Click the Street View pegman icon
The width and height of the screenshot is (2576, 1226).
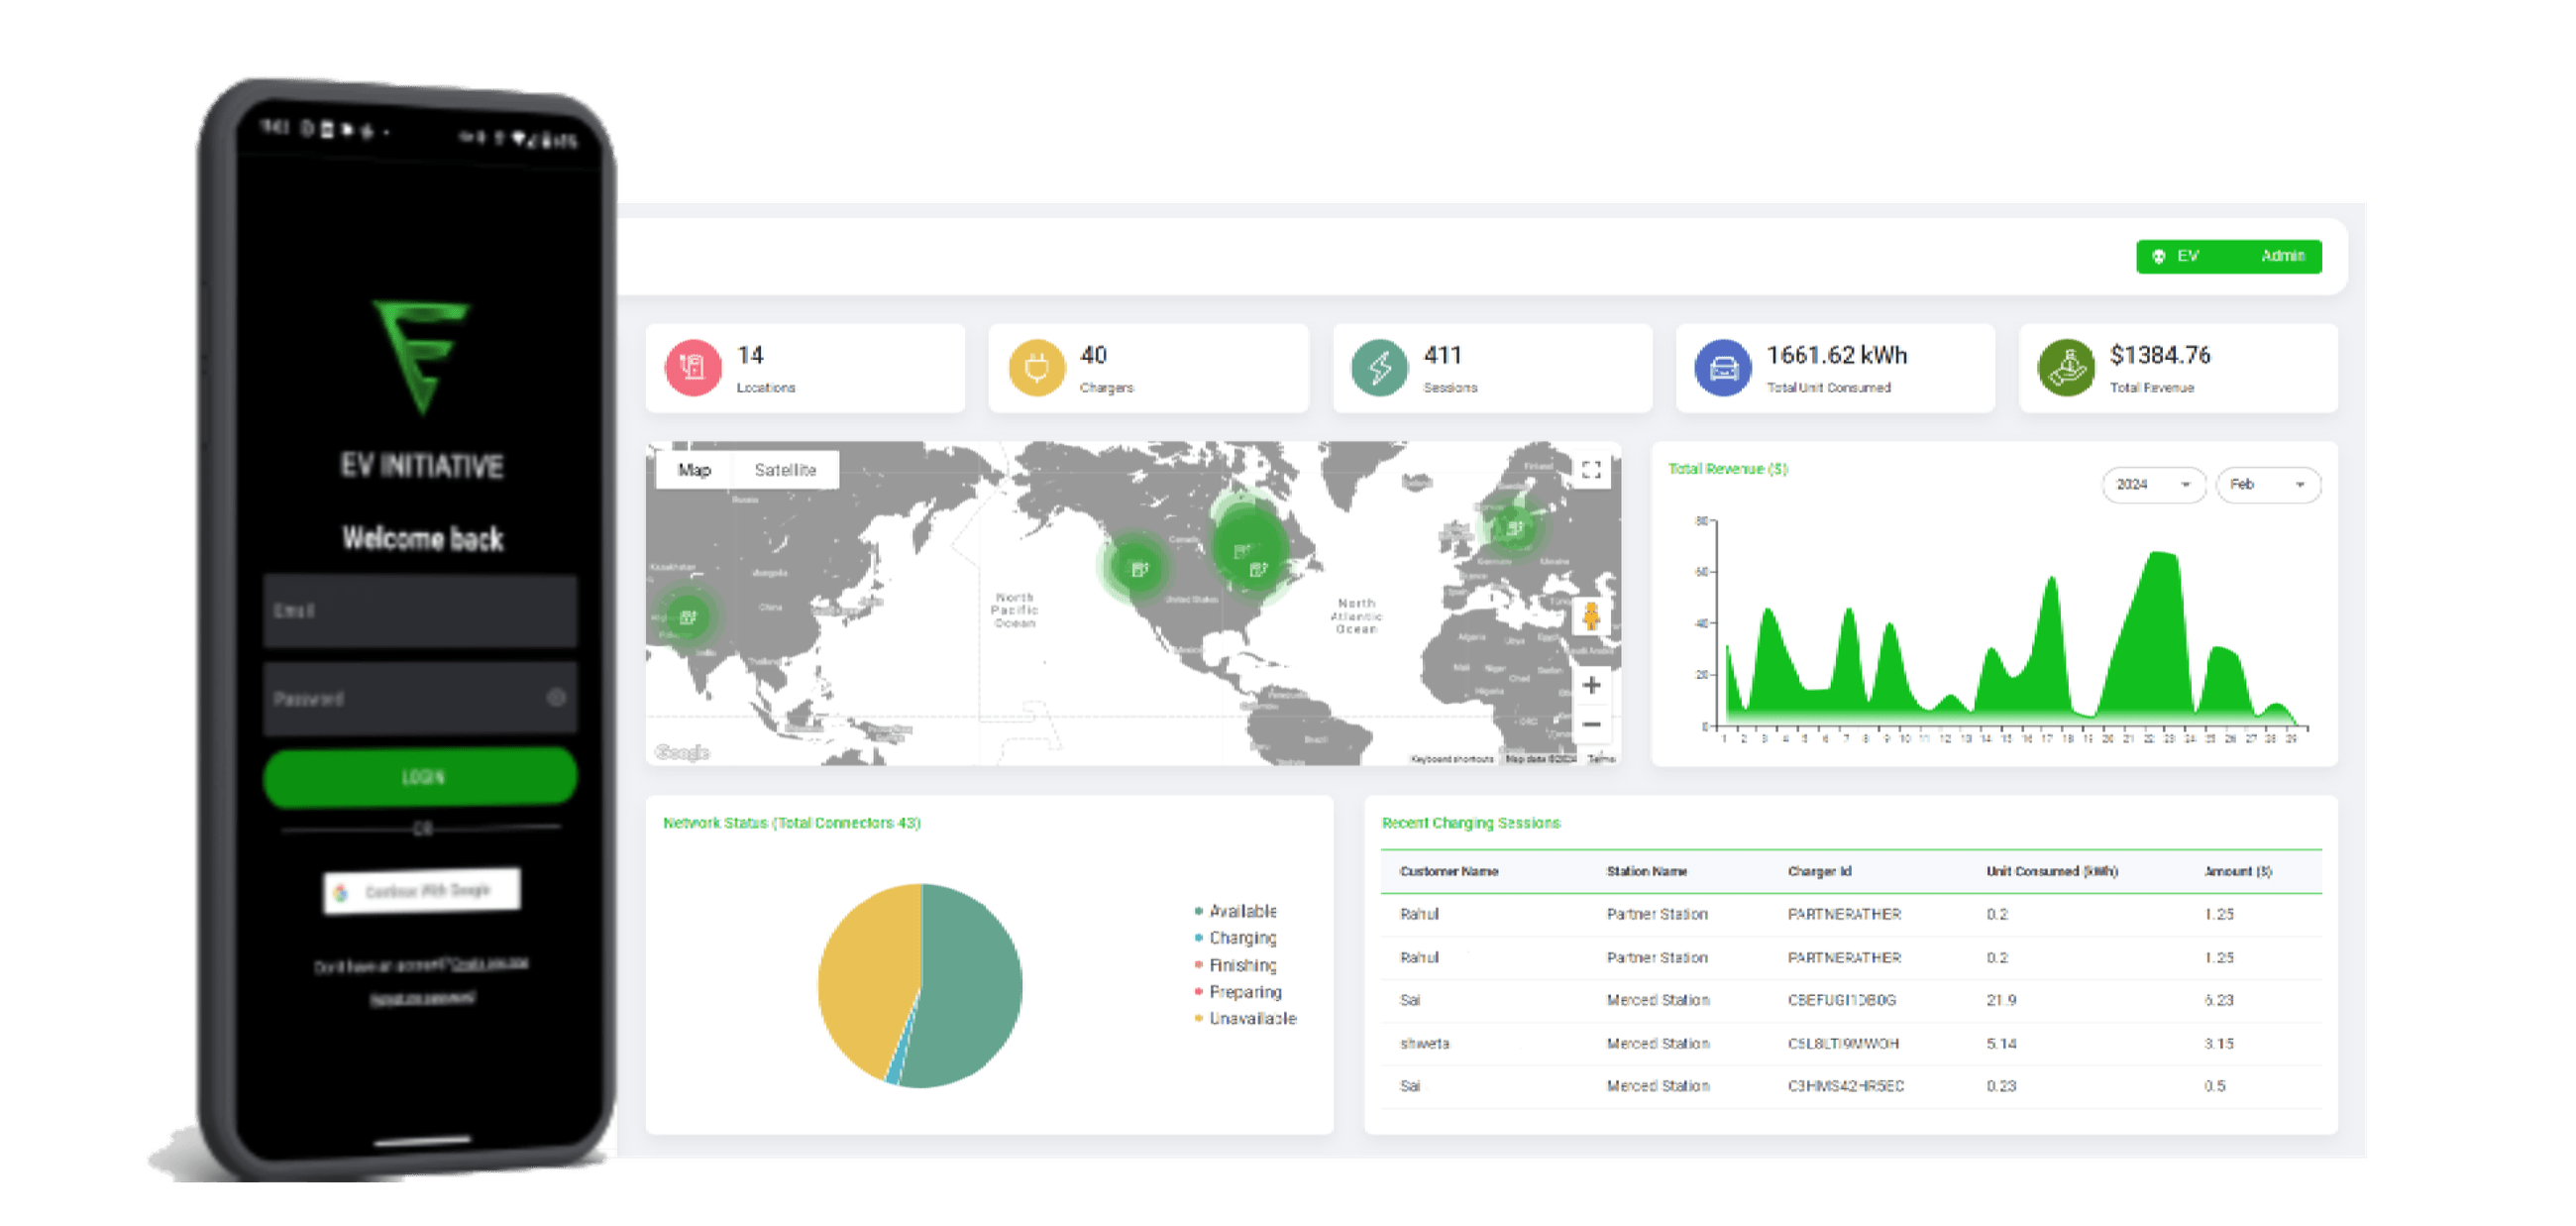pos(1591,615)
